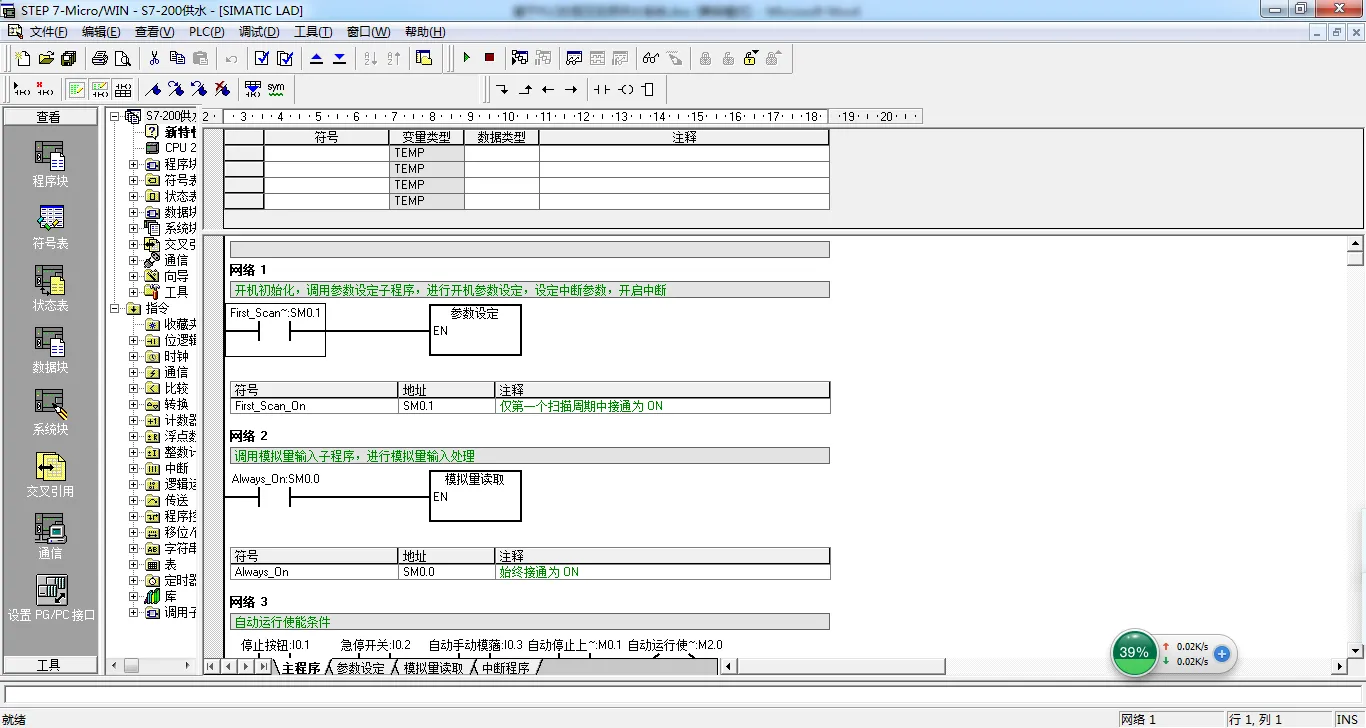The width and height of the screenshot is (1366, 728).
Task: Insert a coil from the LAD toolbar
Action: [625, 89]
